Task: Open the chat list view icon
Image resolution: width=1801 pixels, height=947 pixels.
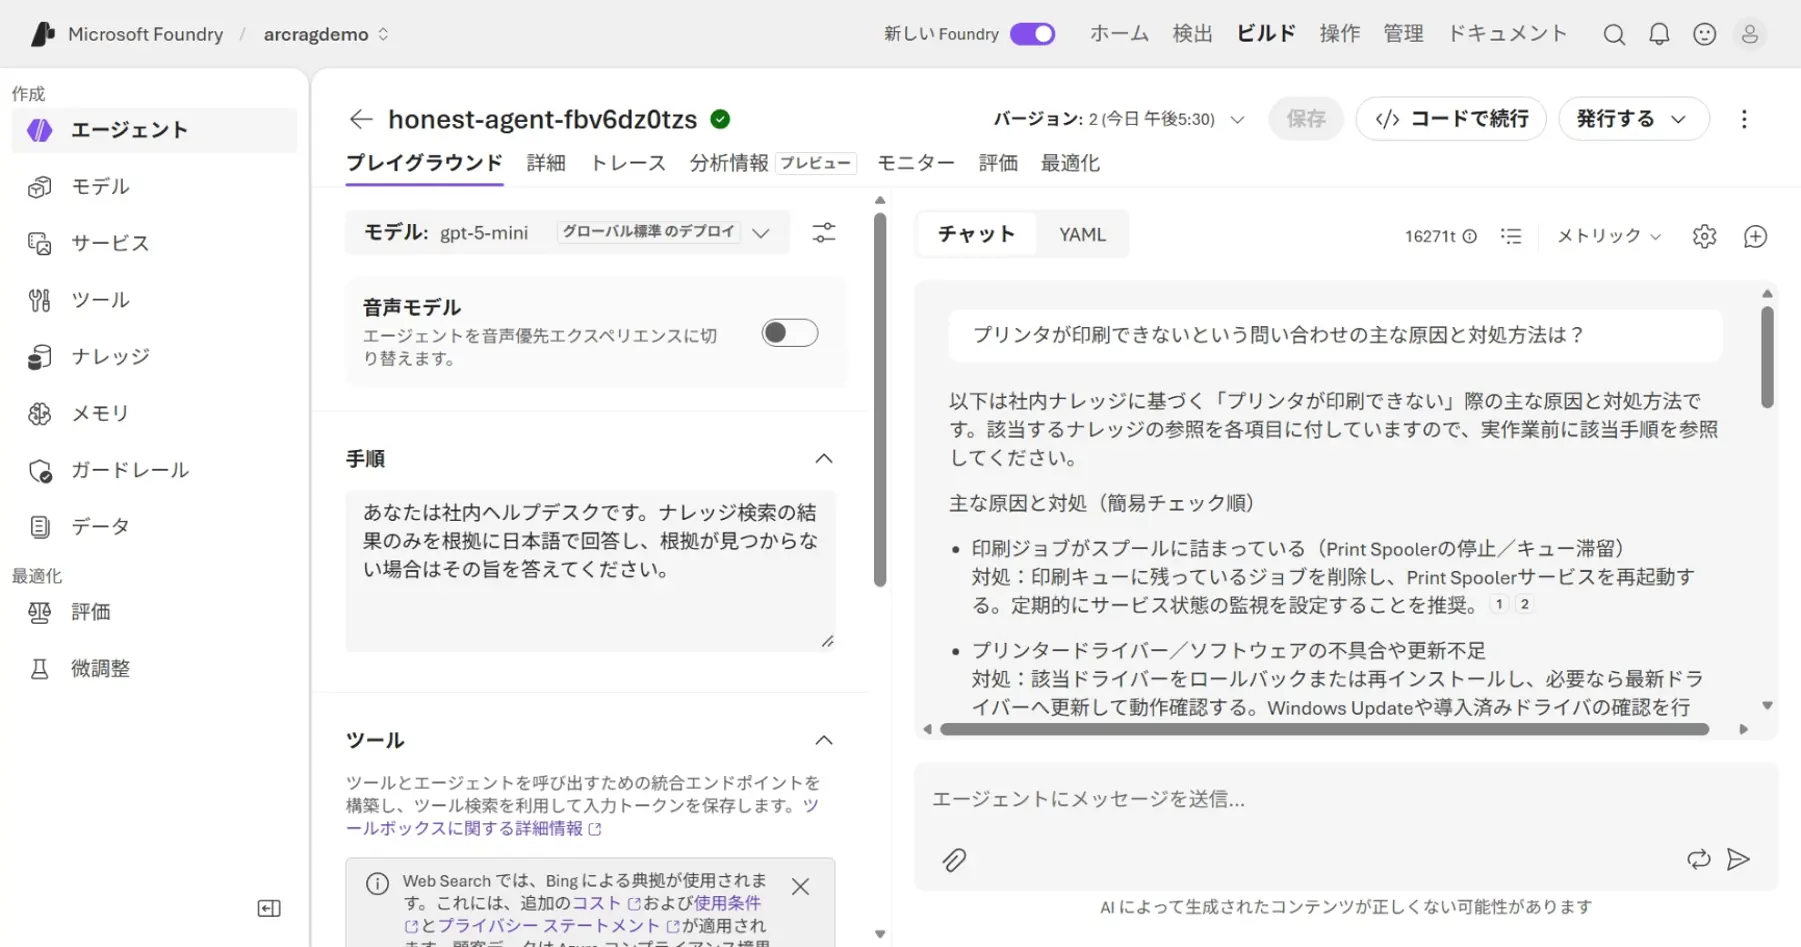Action: tap(1511, 237)
